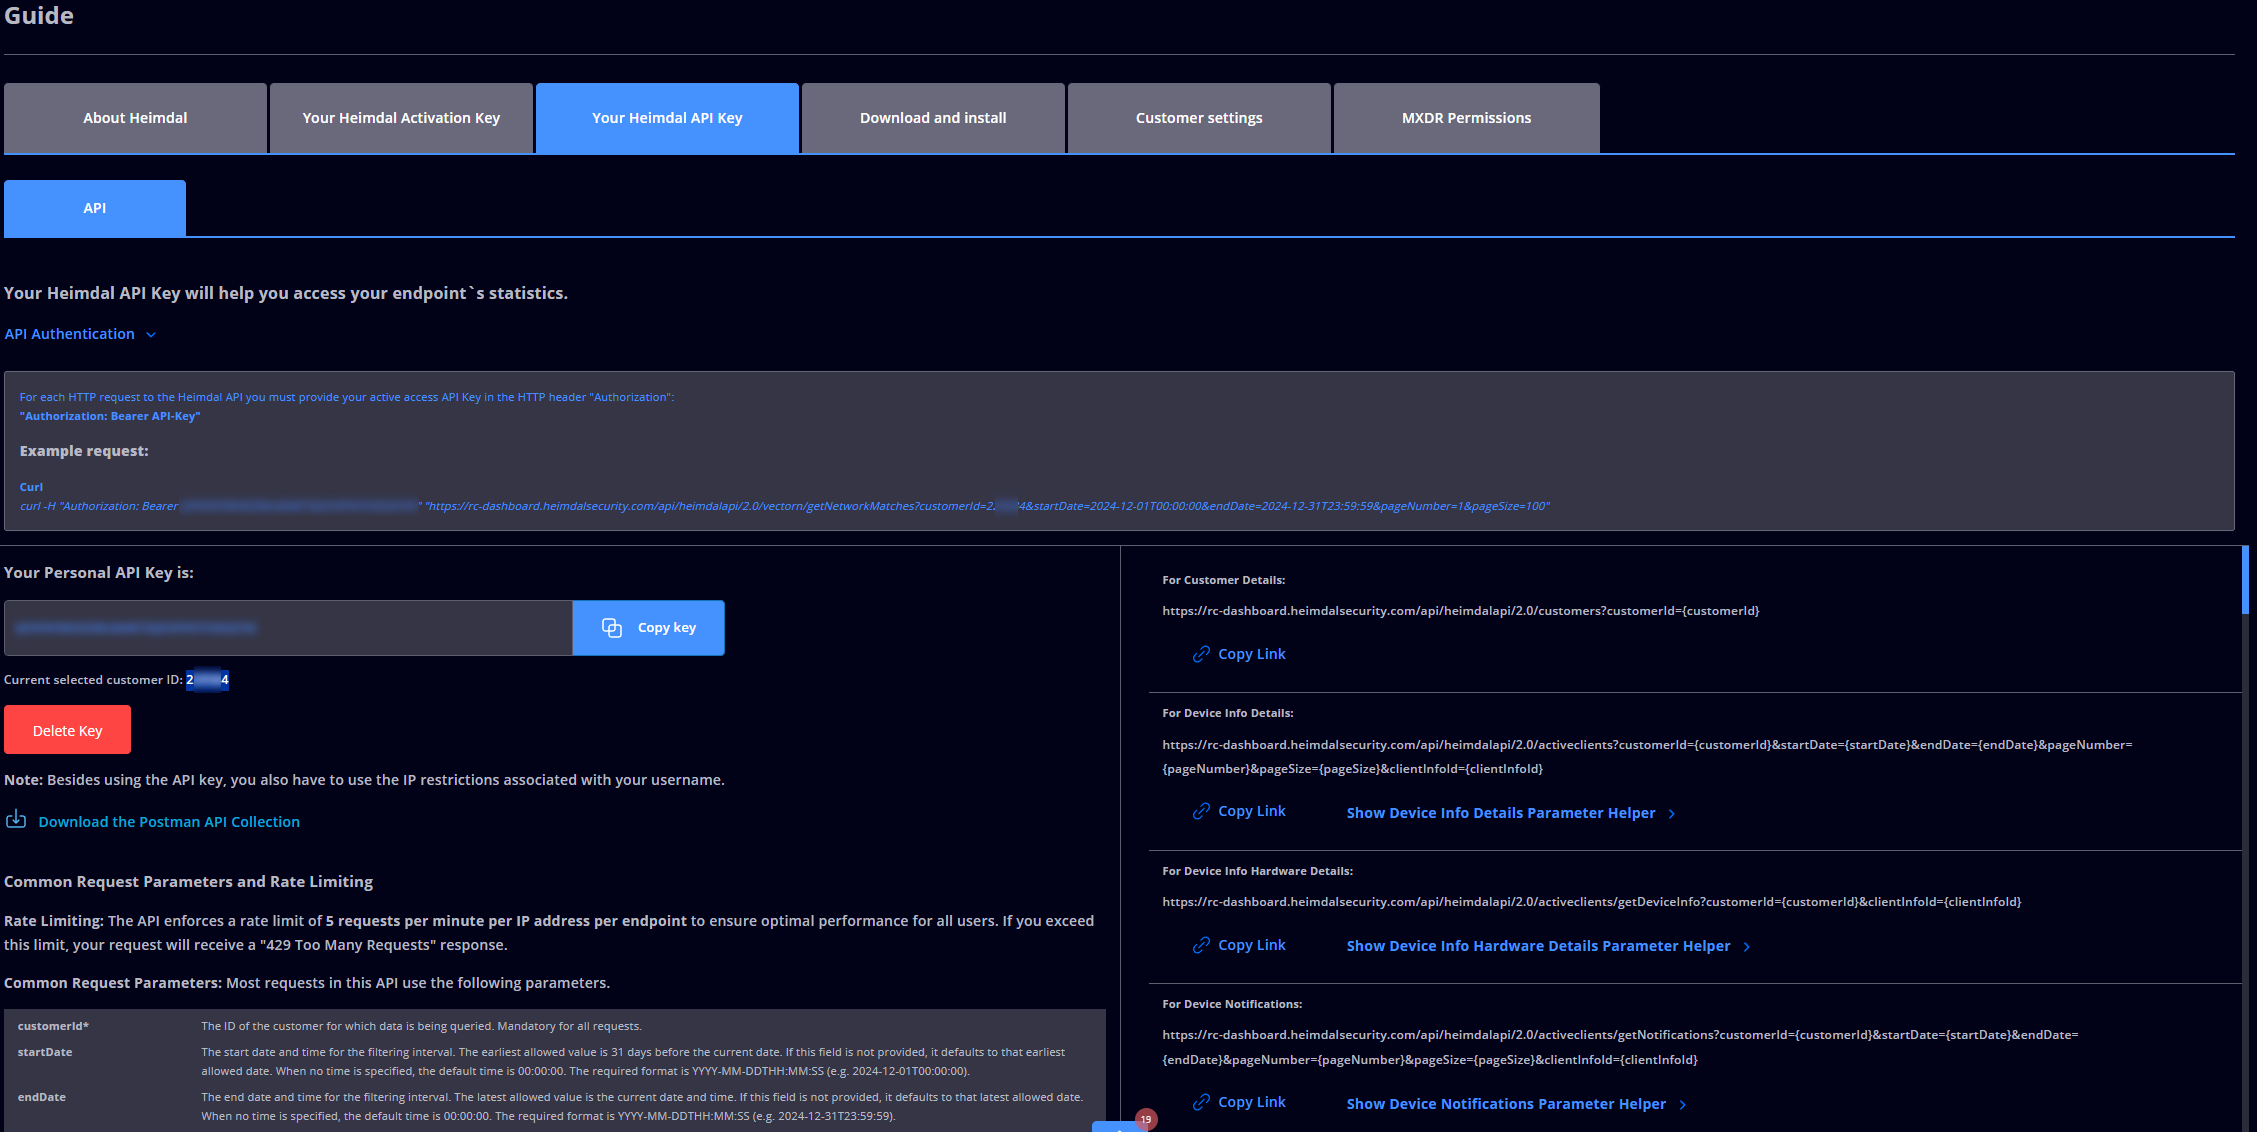Click the Guide page heading
This screenshot has height=1132, width=2257.
coord(39,16)
